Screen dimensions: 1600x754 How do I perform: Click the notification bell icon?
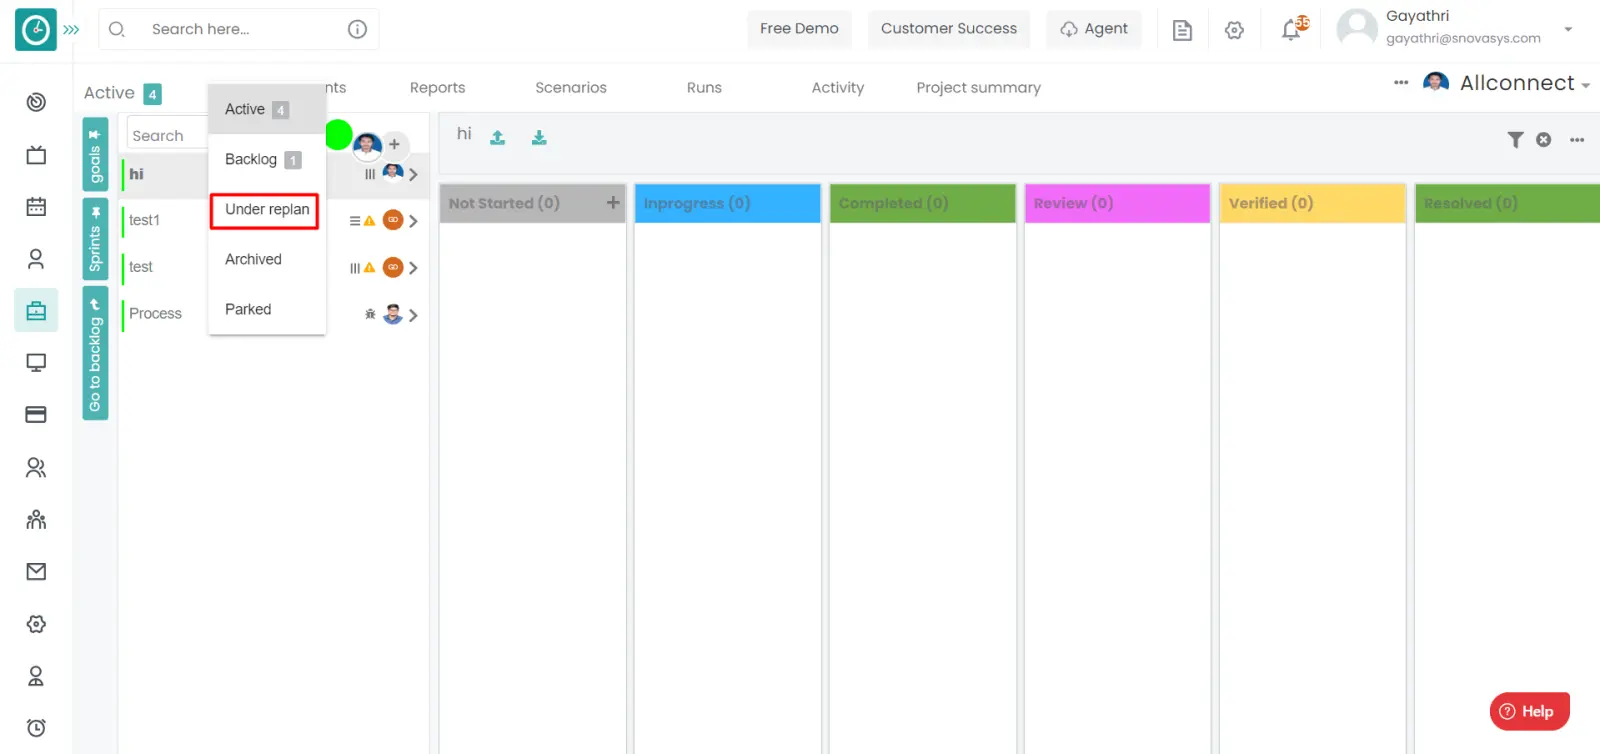click(1292, 30)
